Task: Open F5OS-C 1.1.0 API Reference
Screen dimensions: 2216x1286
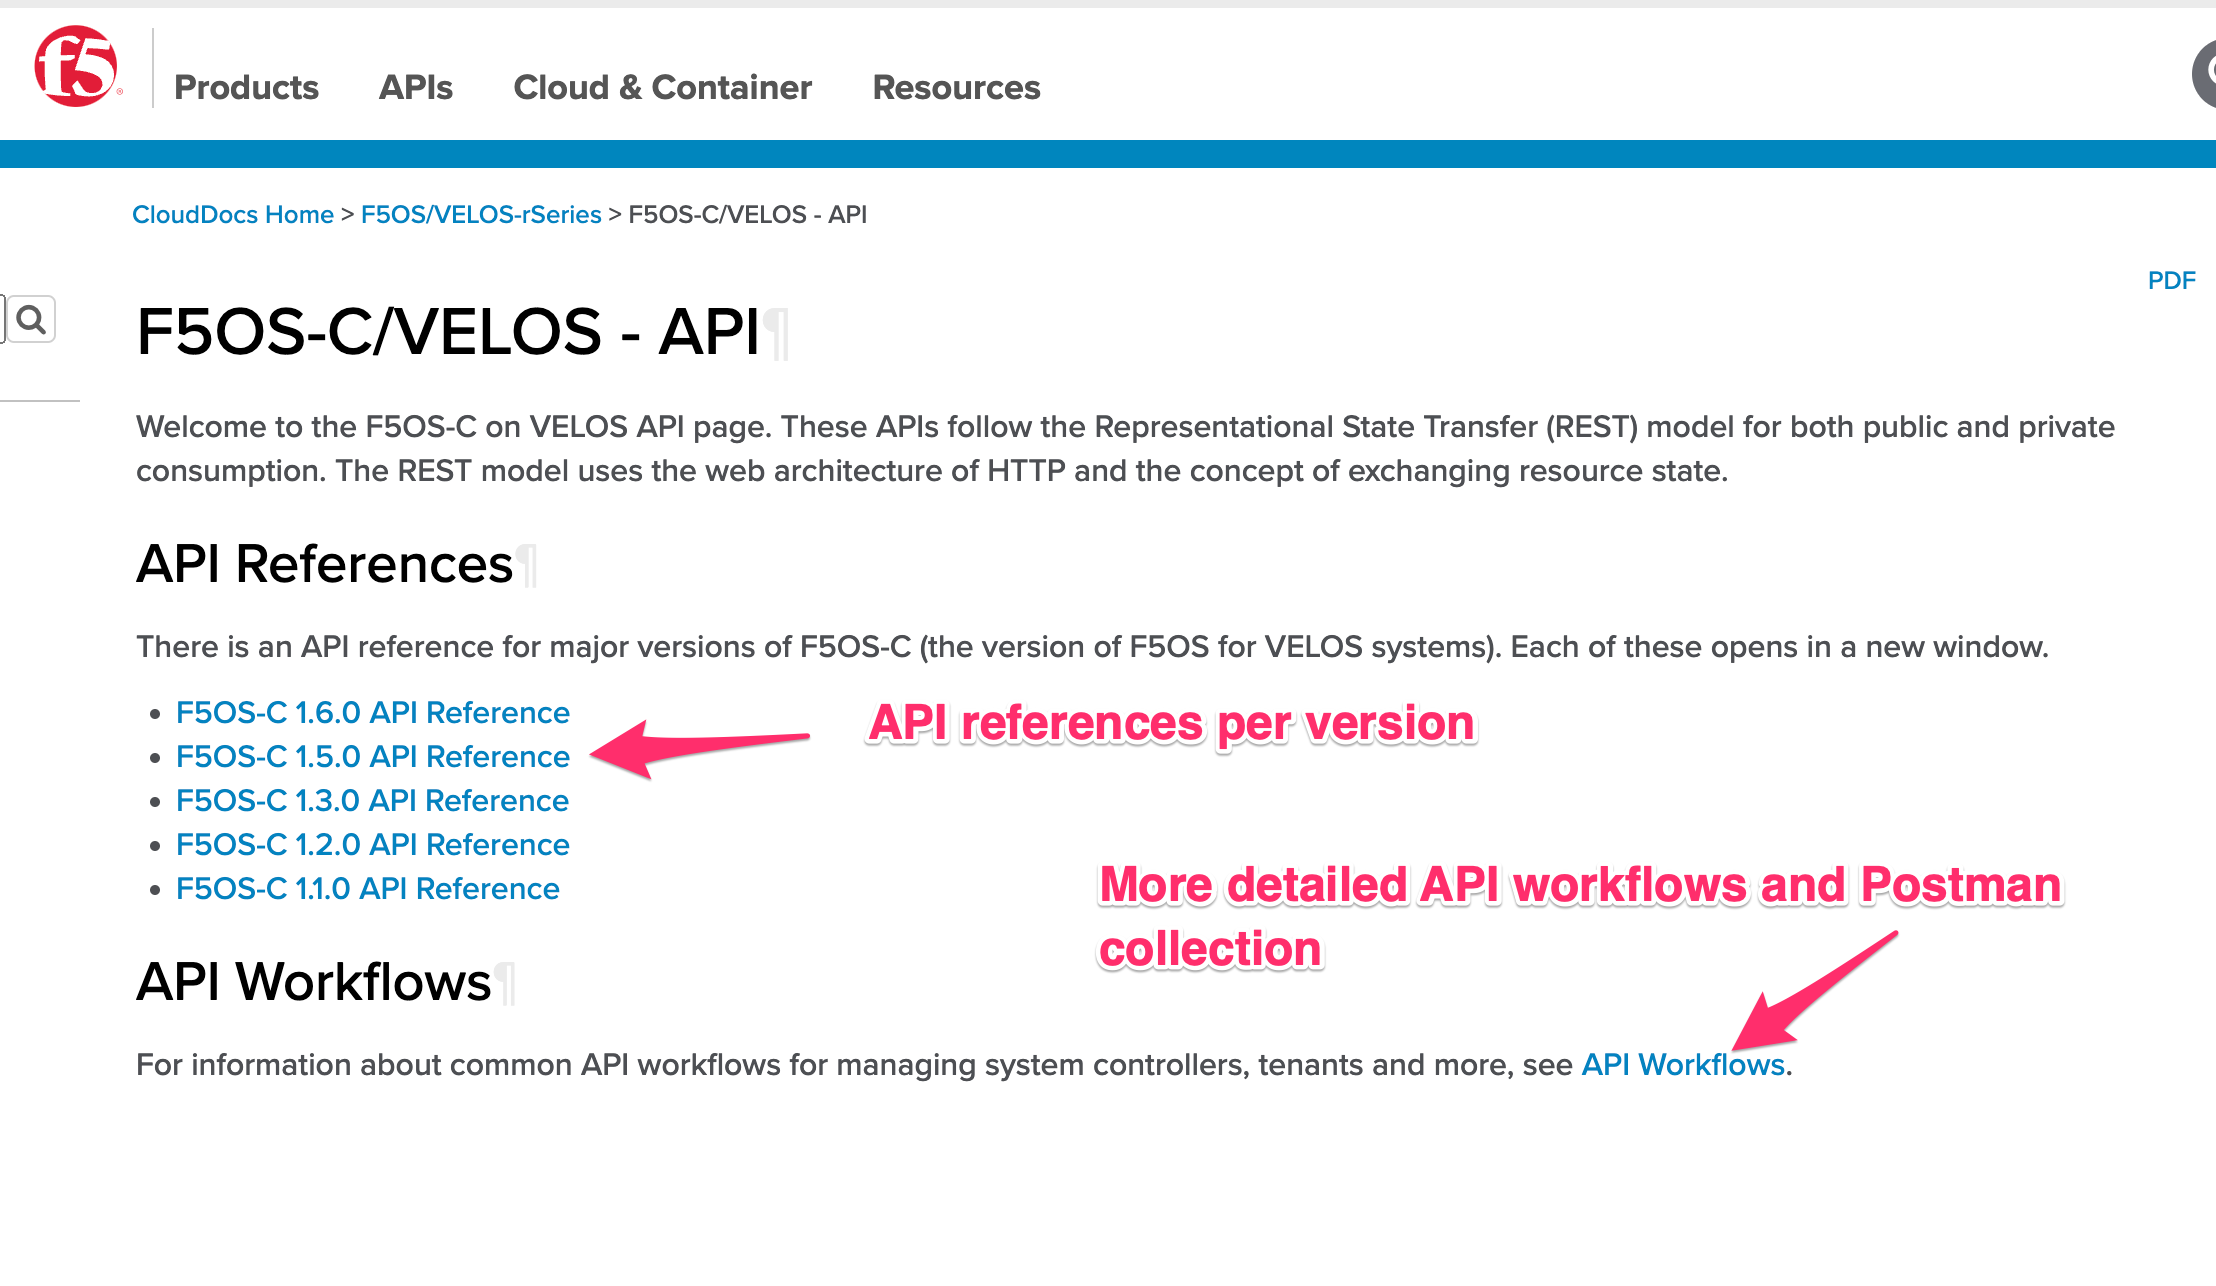Action: pyautogui.click(x=367, y=888)
